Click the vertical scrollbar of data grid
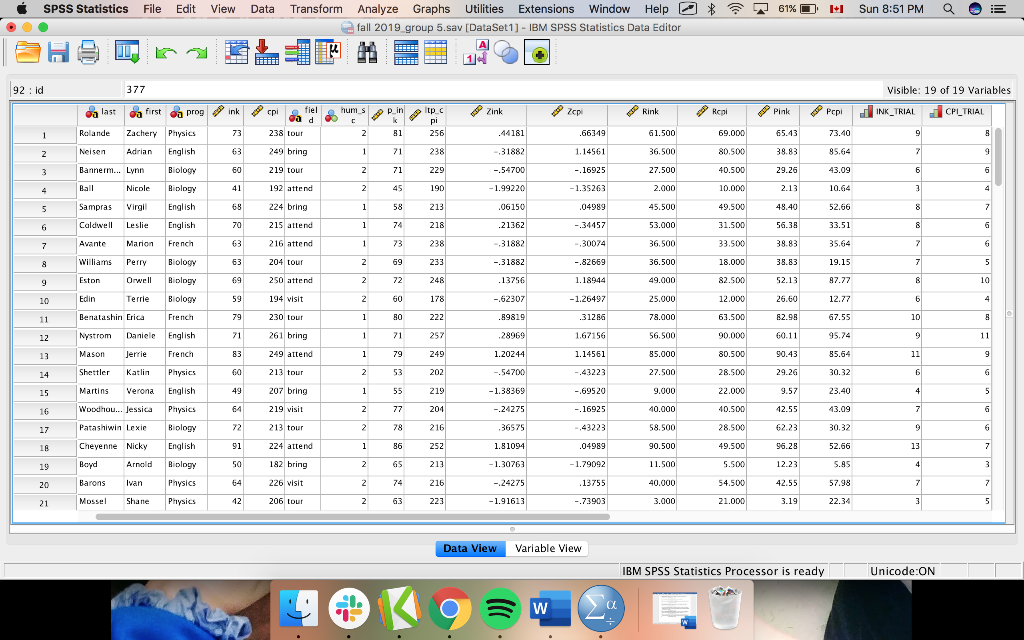 click(997, 157)
